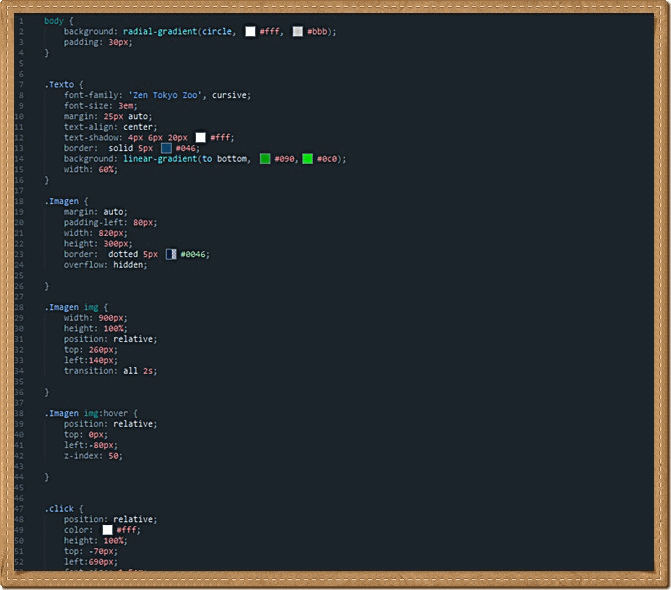Click the #090 hex text
This screenshot has width=671, height=590.
point(285,159)
